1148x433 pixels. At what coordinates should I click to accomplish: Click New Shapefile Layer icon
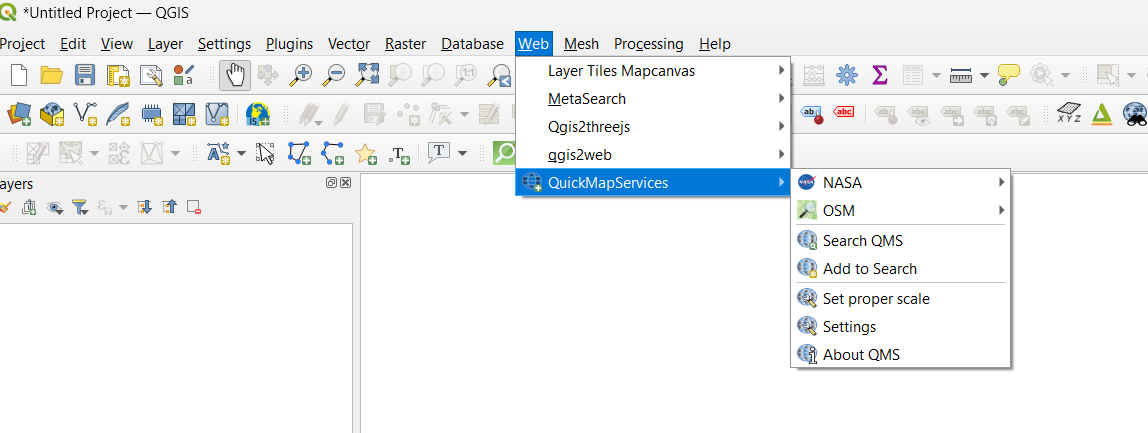coord(85,113)
